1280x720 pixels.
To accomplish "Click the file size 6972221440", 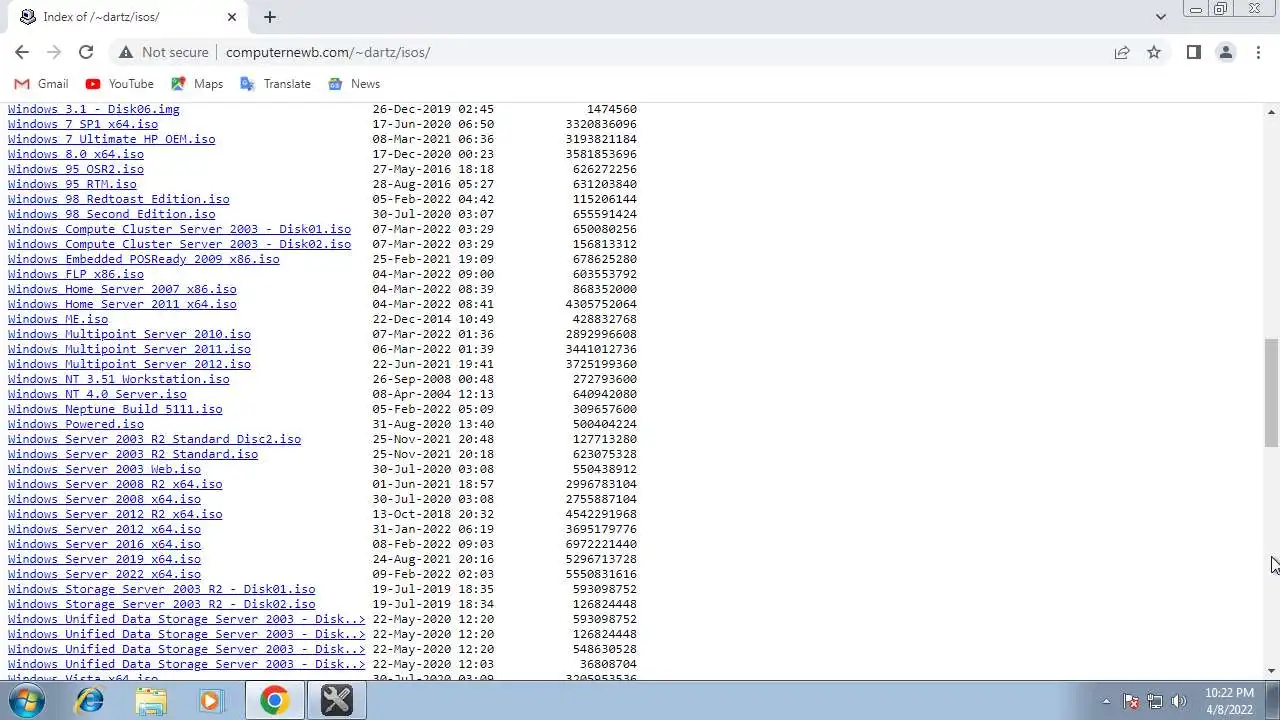I will pos(601,544).
